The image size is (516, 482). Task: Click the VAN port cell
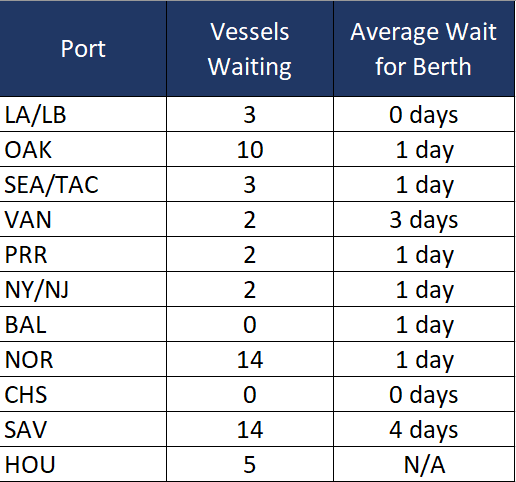(83, 219)
